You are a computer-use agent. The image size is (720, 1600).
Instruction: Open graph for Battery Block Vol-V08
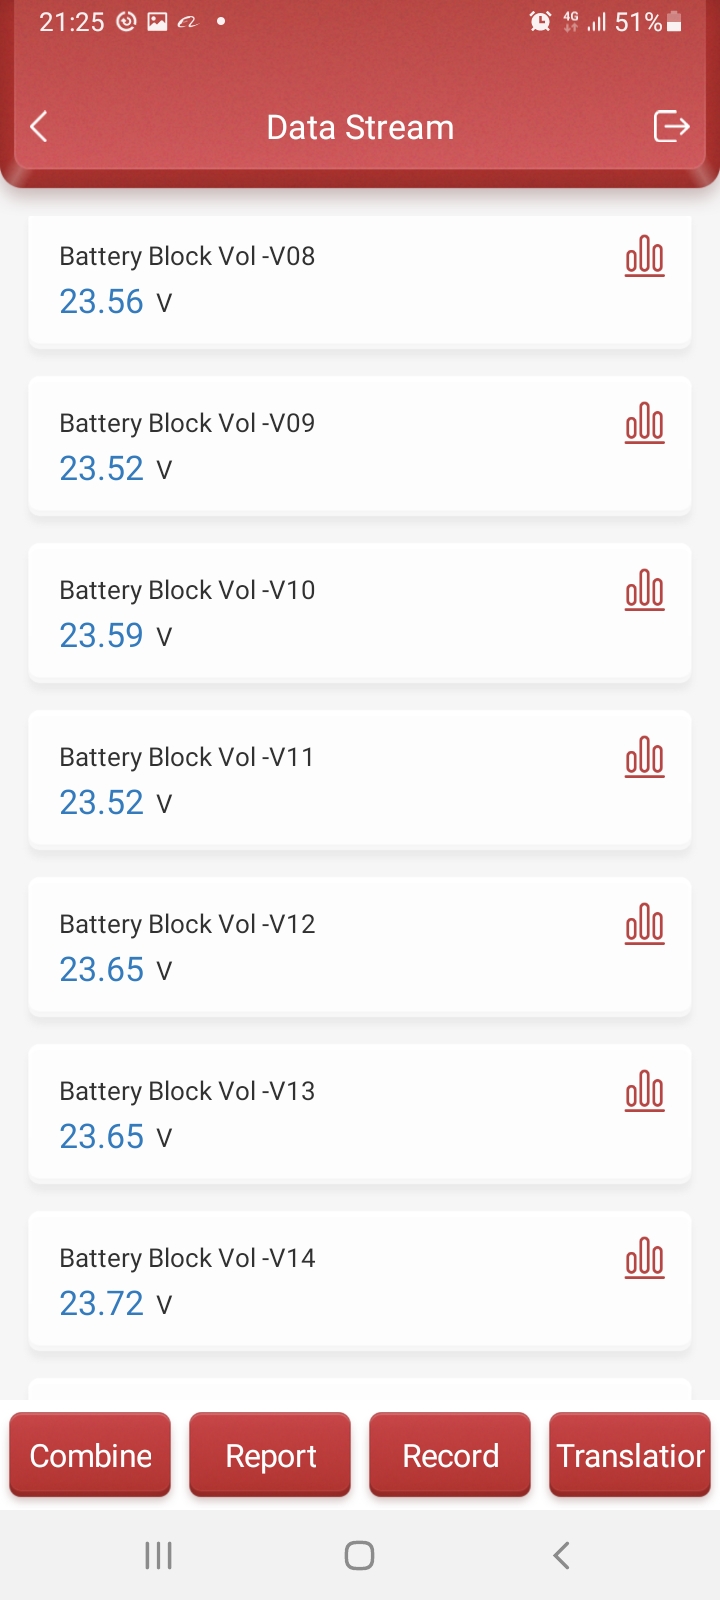tap(645, 257)
